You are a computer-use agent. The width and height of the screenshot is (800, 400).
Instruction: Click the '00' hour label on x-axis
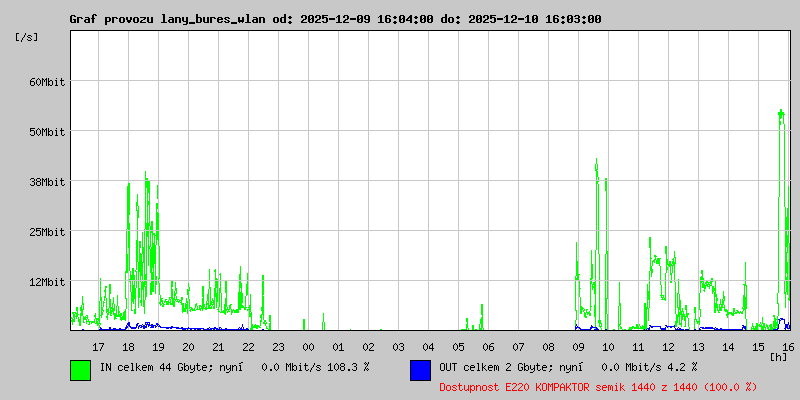pos(309,347)
